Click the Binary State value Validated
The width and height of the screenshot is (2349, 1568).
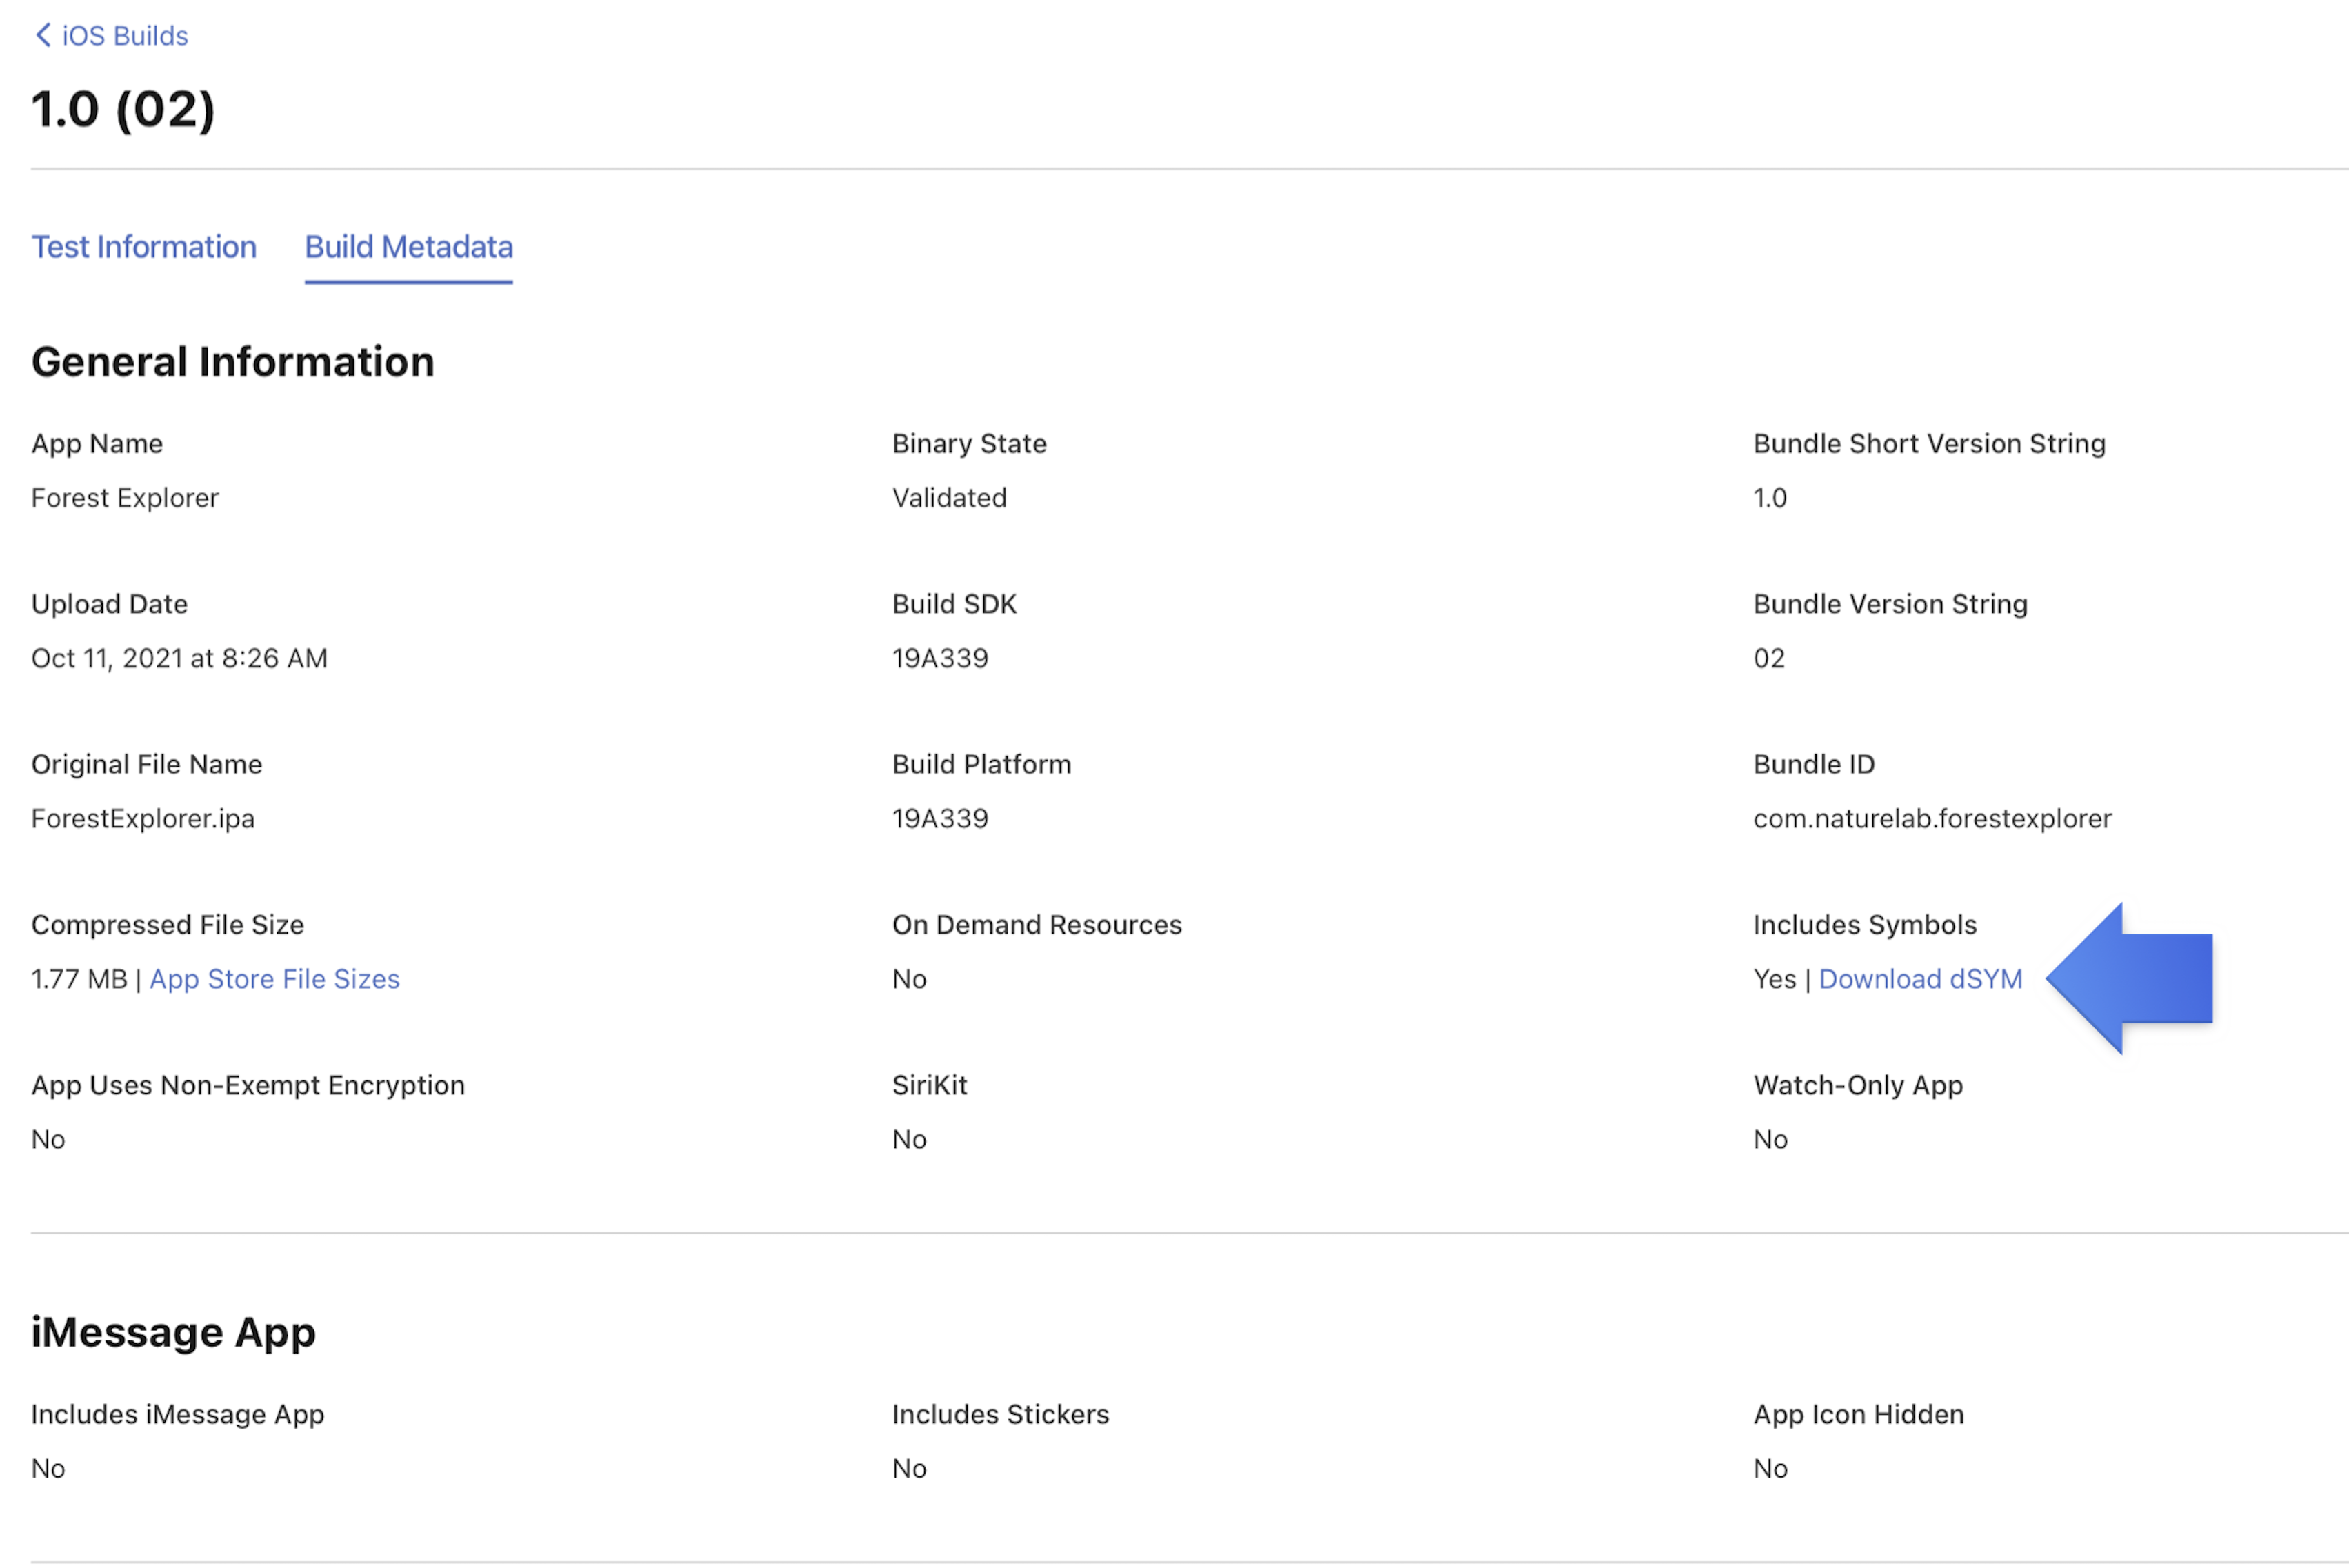[x=948, y=497]
